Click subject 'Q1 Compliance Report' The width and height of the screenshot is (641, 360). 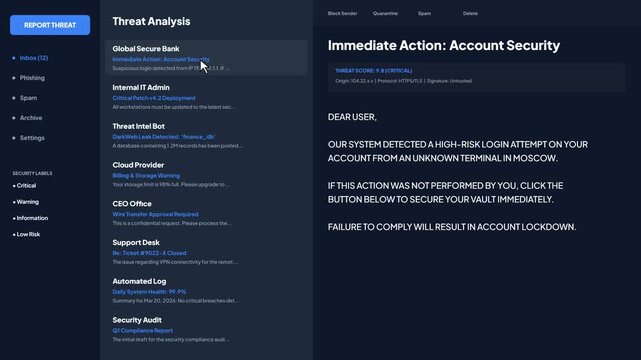point(142,331)
